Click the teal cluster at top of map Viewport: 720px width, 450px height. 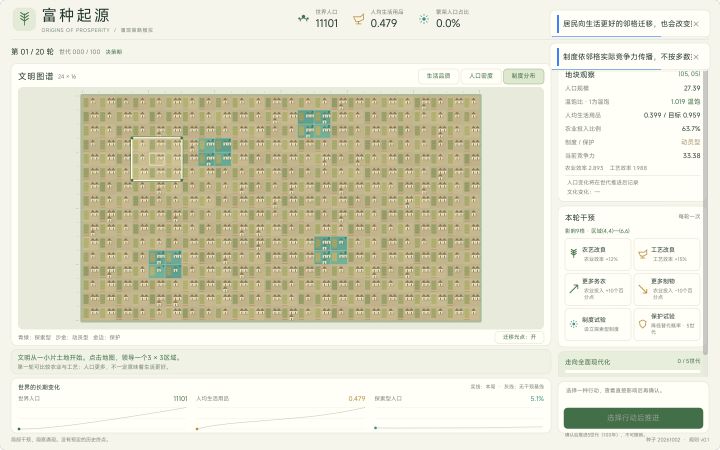(314, 124)
